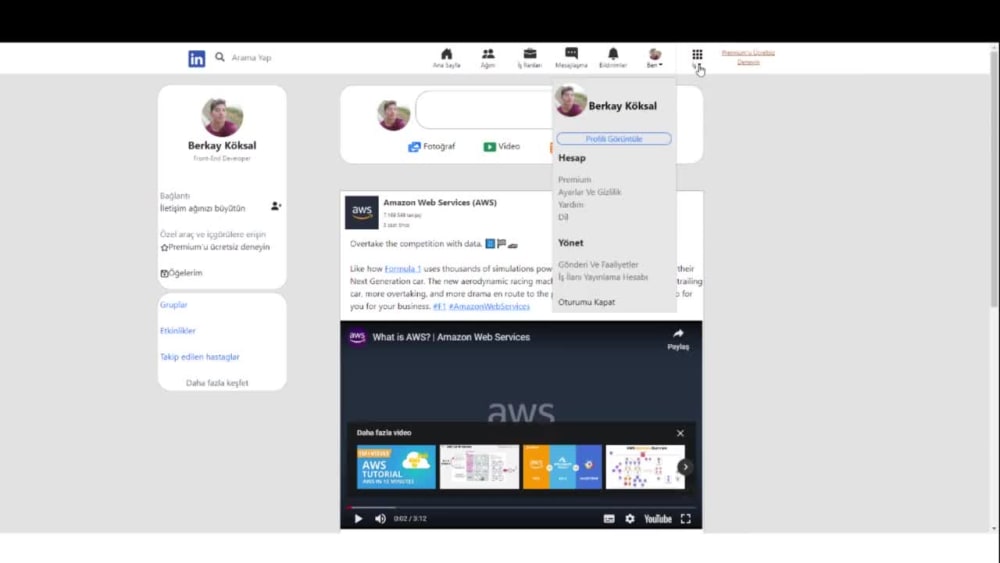Viewport: 1000px width, 563px height.
Task: Click the #F1 hashtag
Action: tap(439, 307)
